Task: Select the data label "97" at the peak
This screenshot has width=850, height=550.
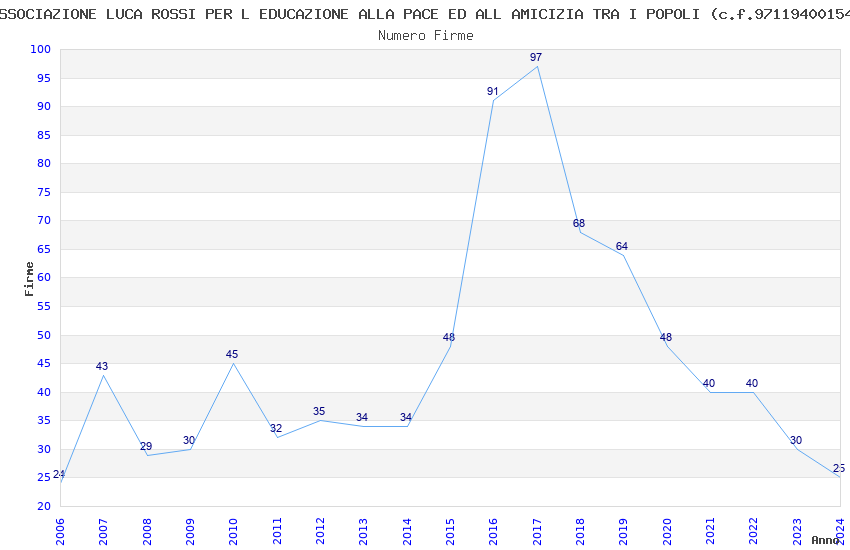Action: (536, 57)
